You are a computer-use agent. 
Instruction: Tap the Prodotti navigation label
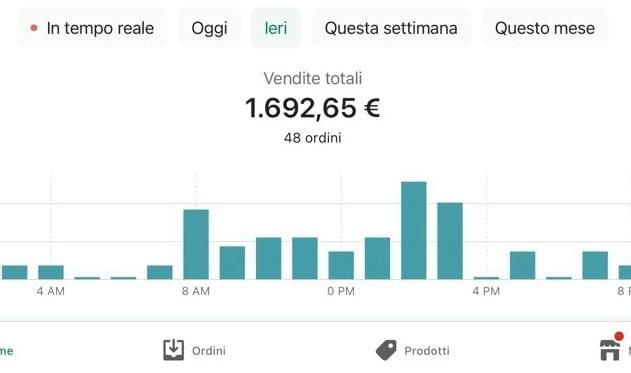(x=427, y=351)
